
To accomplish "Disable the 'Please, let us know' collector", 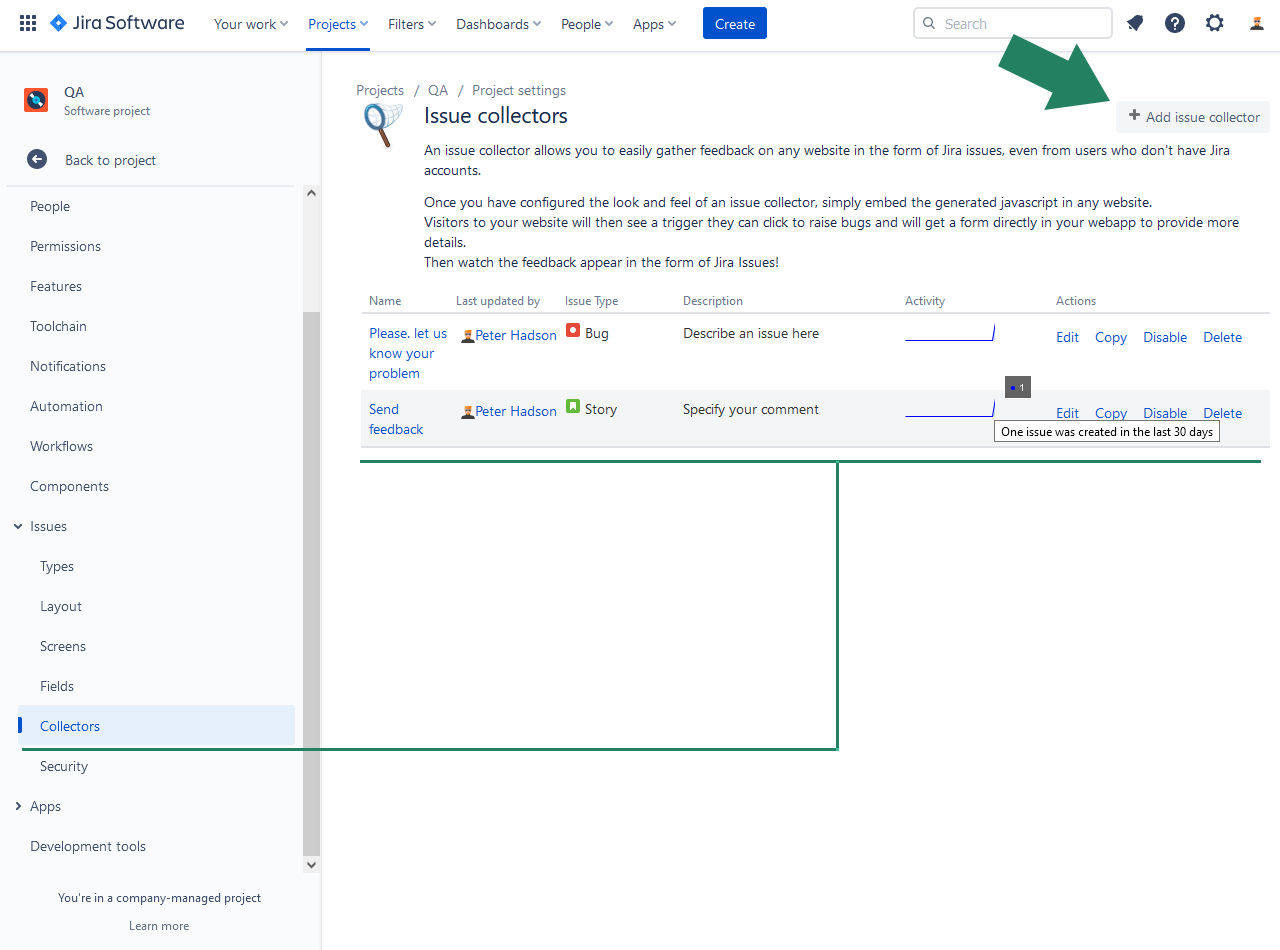I will pos(1165,337).
